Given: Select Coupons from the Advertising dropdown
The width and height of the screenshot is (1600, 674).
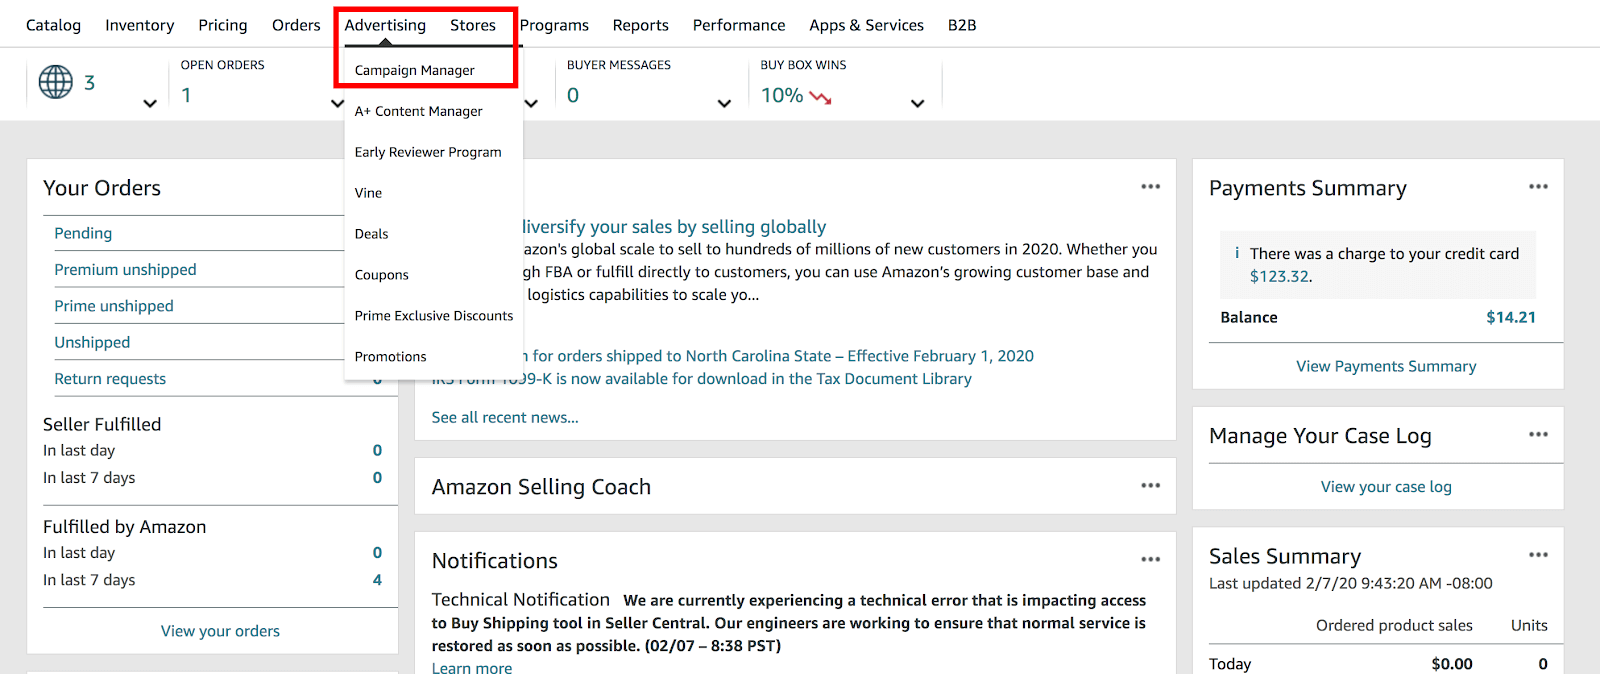Looking at the screenshot, I should [382, 275].
